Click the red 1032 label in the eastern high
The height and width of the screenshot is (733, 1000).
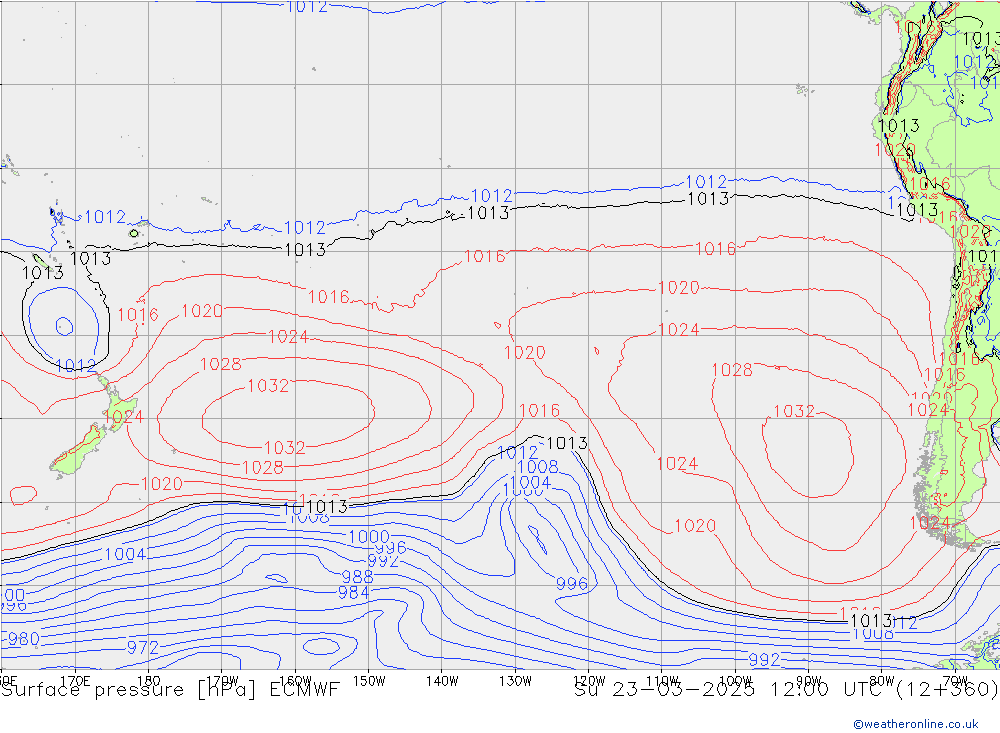pyautogui.click(x=794, y=411)
